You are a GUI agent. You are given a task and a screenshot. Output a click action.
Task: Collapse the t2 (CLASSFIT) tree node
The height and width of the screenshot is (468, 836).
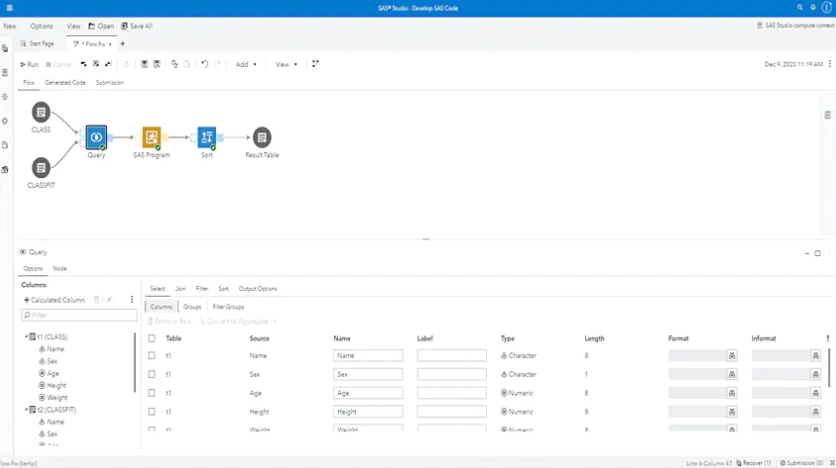pyautogui.click(x=26, y=409)
